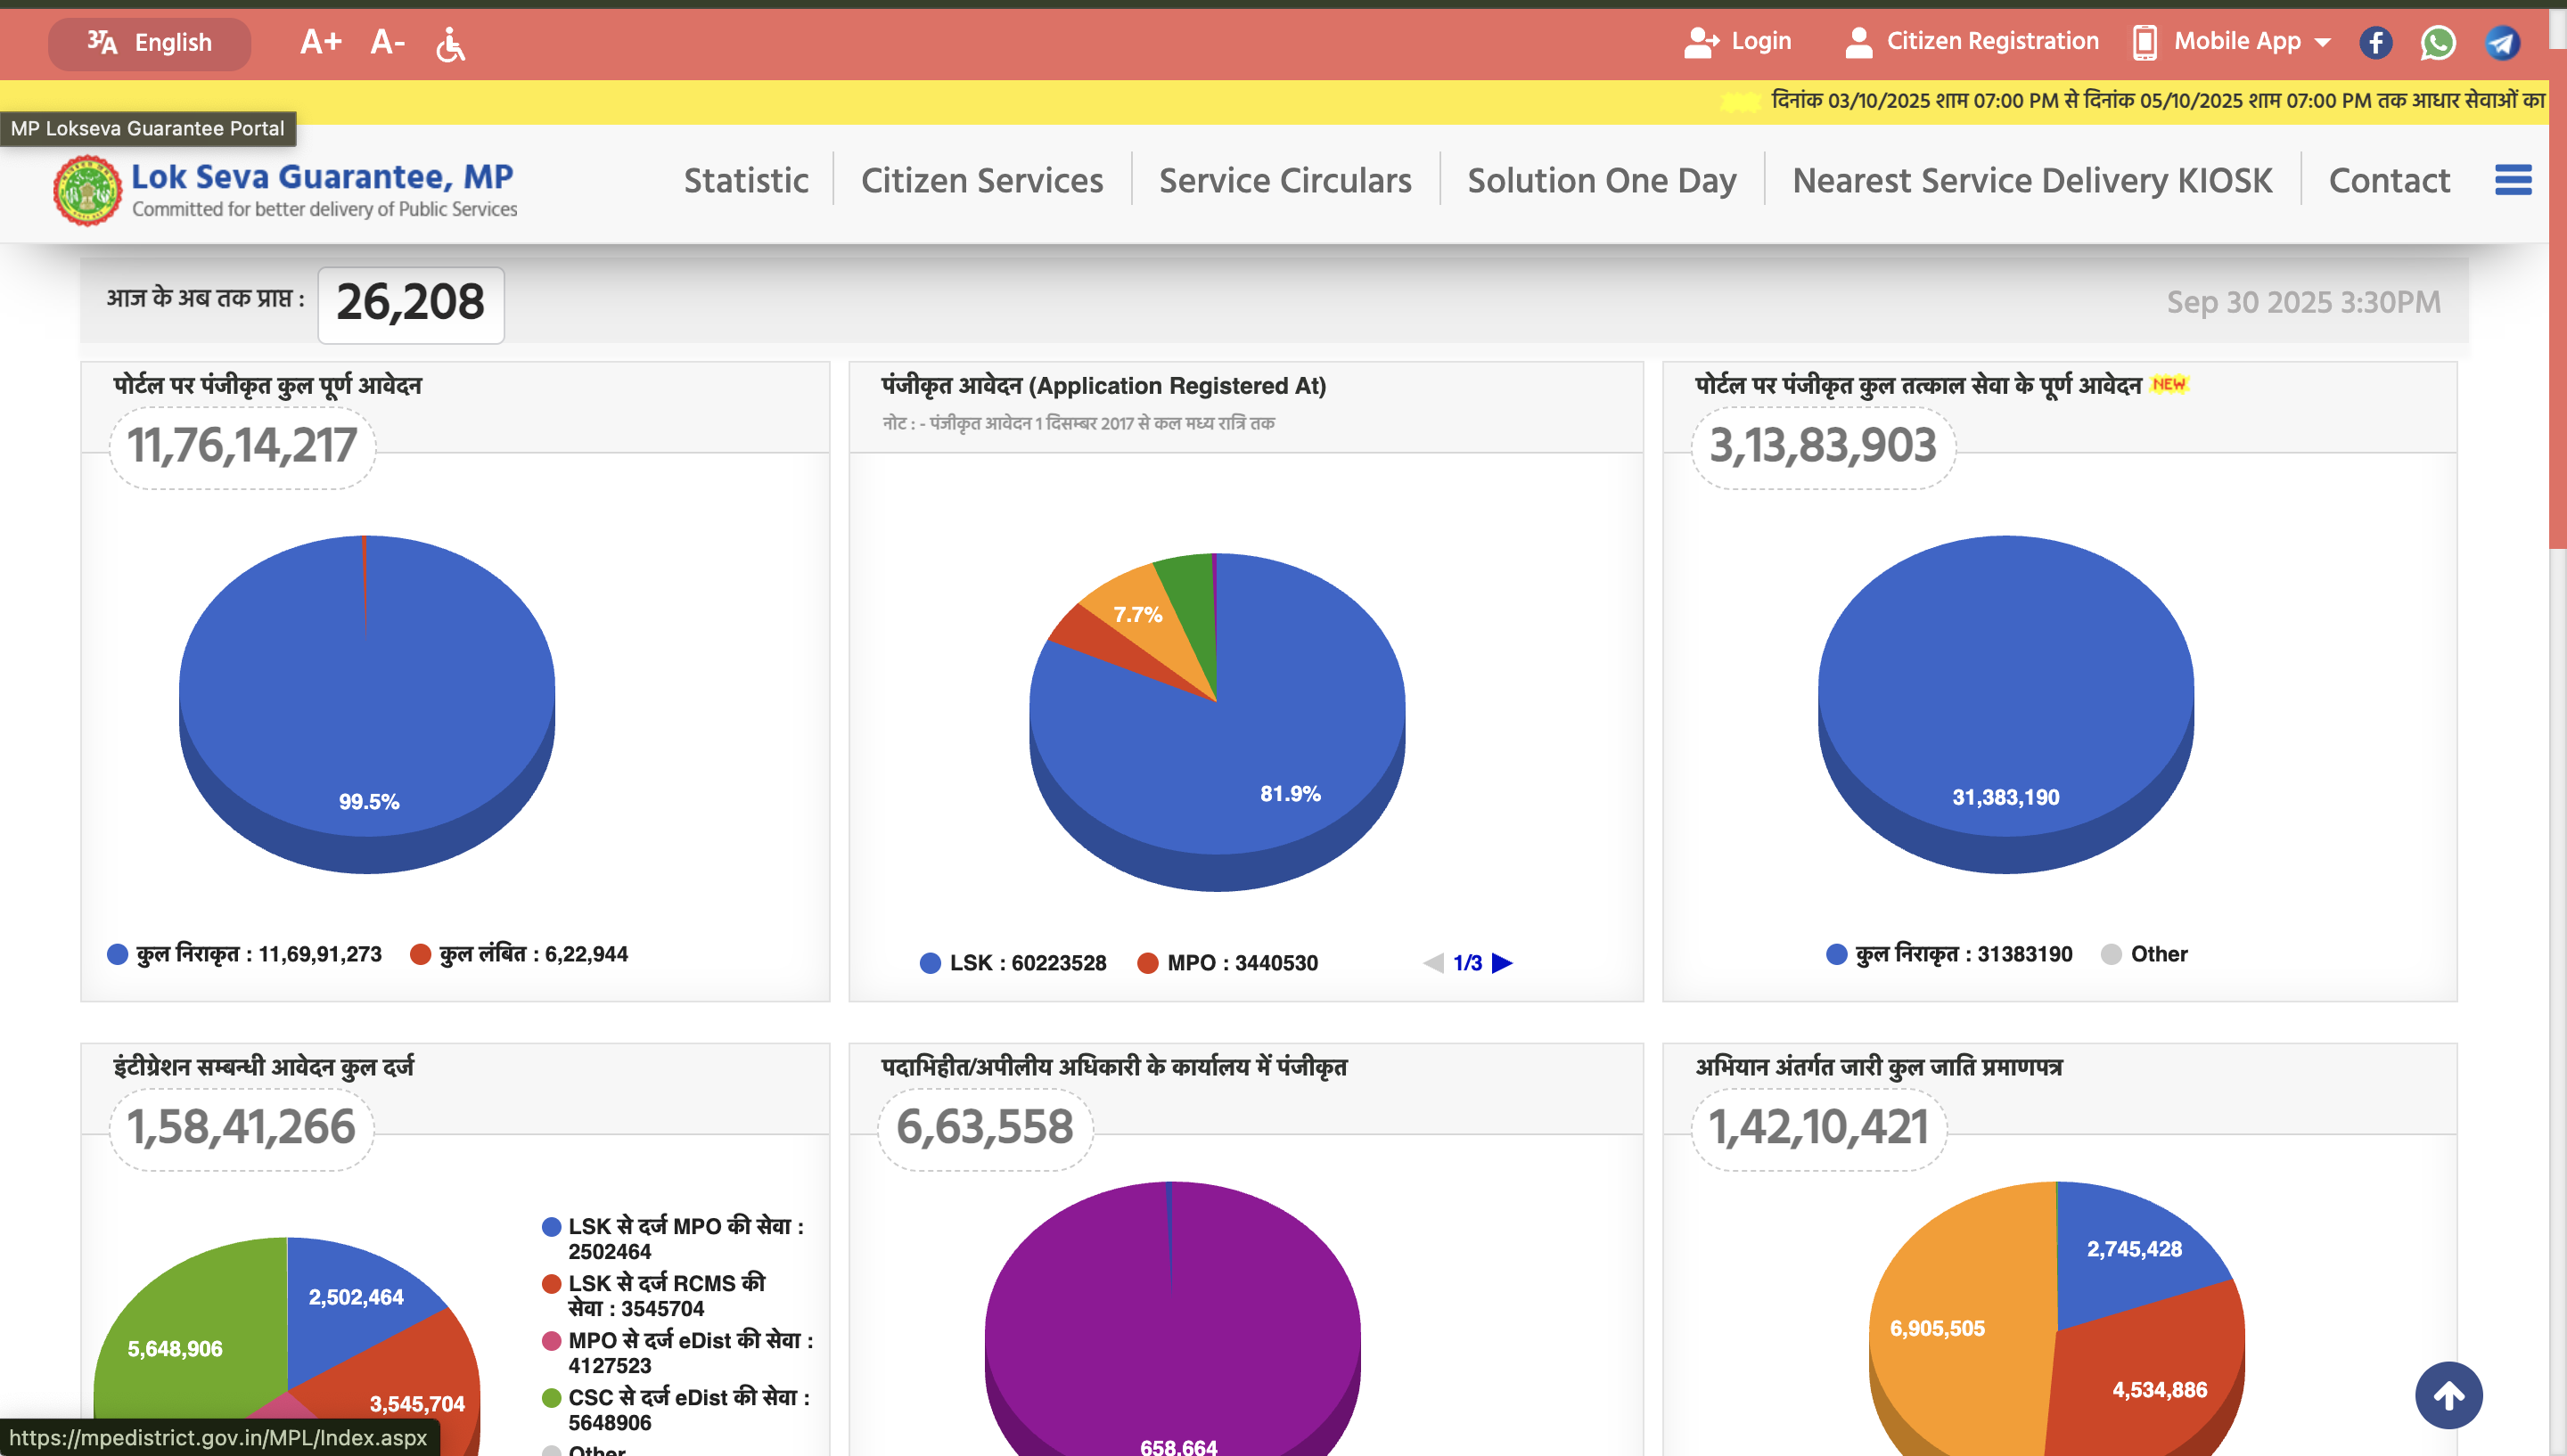Open the Citizen Services menu
Image resolution: width=2567 pixels, height=1456 pixels.
click(981, 180)
